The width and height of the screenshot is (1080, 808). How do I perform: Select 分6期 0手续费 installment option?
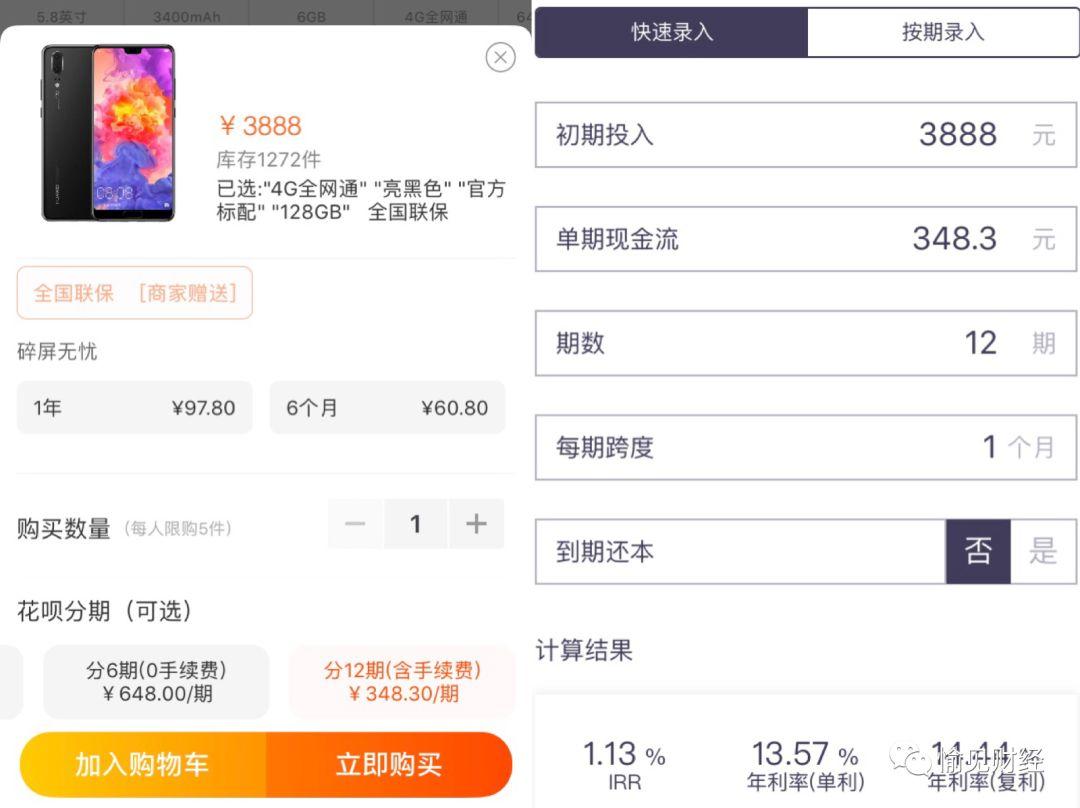[156, 681]
